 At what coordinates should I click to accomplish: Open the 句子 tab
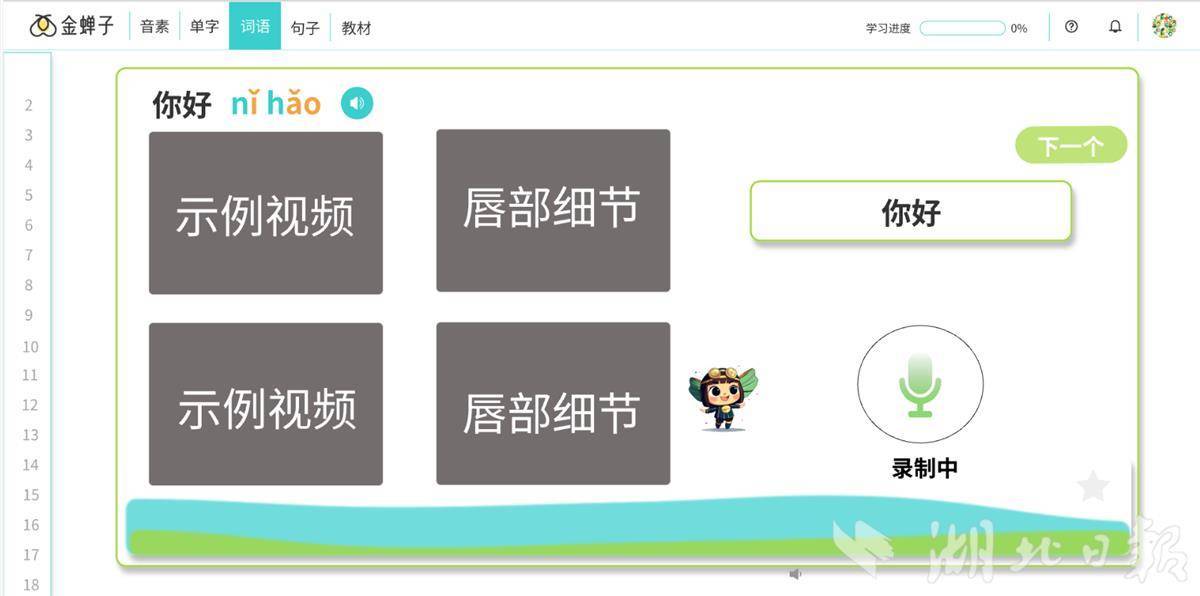(x=305, y=28)
